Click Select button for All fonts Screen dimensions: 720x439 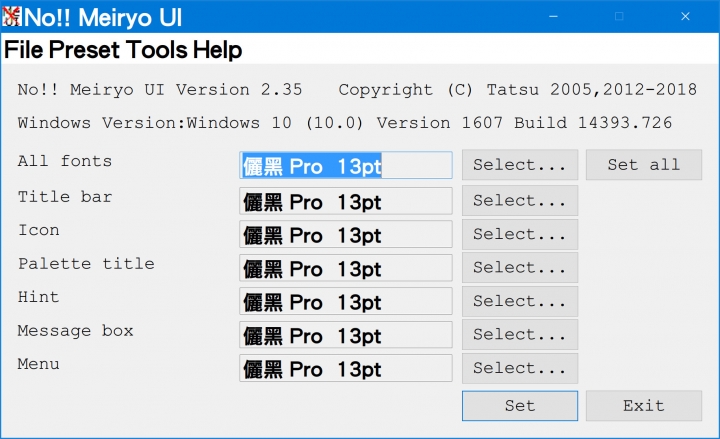tap(520, 164)
